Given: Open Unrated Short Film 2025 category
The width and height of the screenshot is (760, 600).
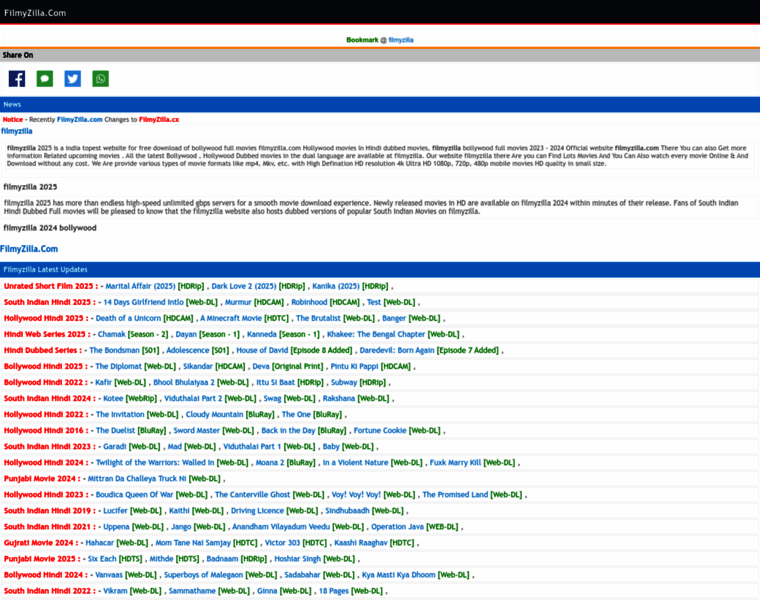Looking at the screenshot, I should tap(51, 286).
